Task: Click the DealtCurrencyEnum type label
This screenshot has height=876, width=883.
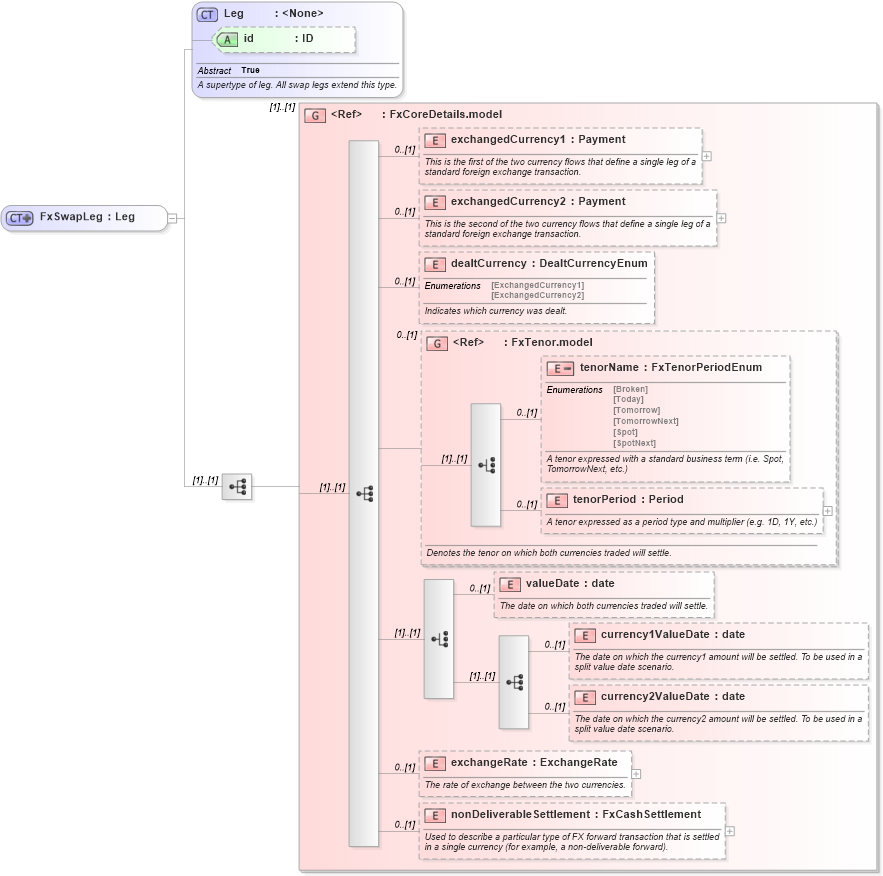Action: 593,263
